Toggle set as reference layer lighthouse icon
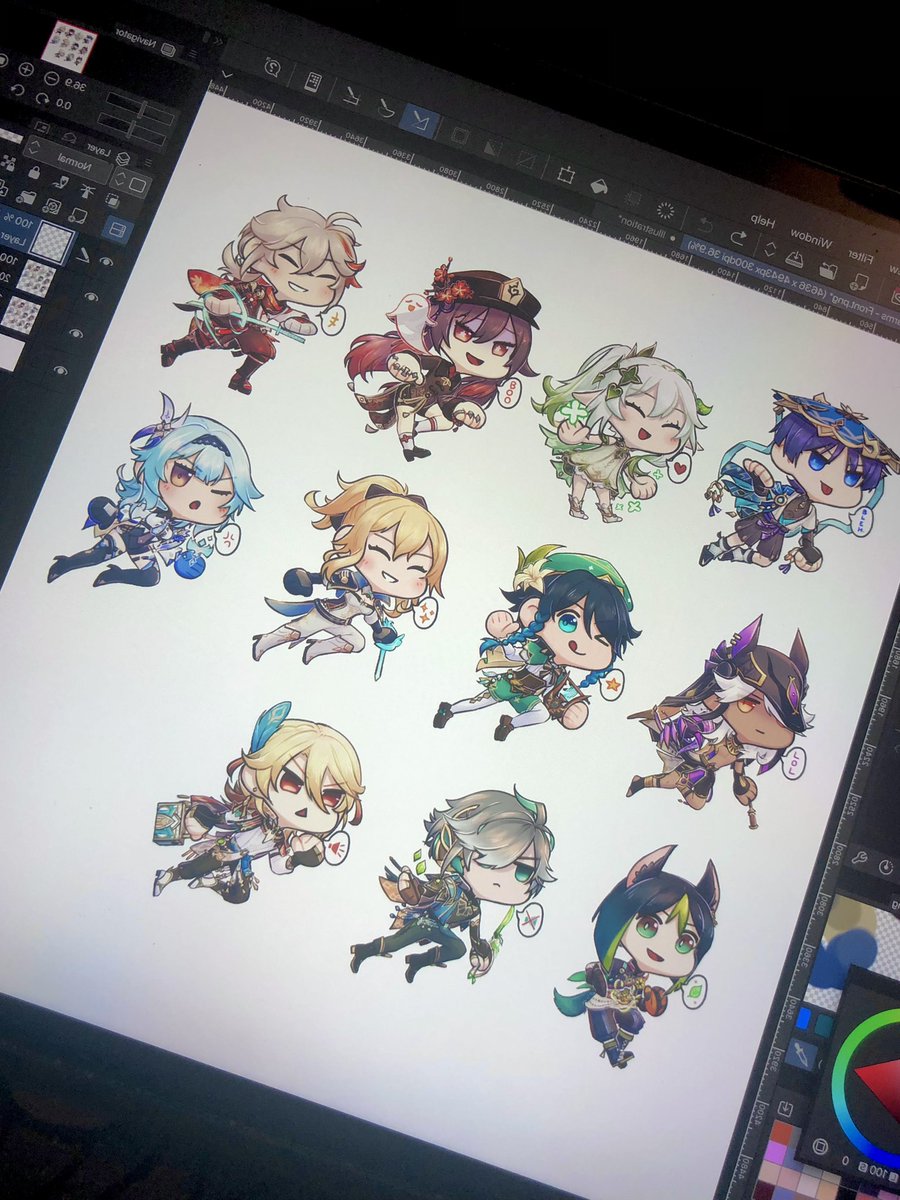 point(87,191)
